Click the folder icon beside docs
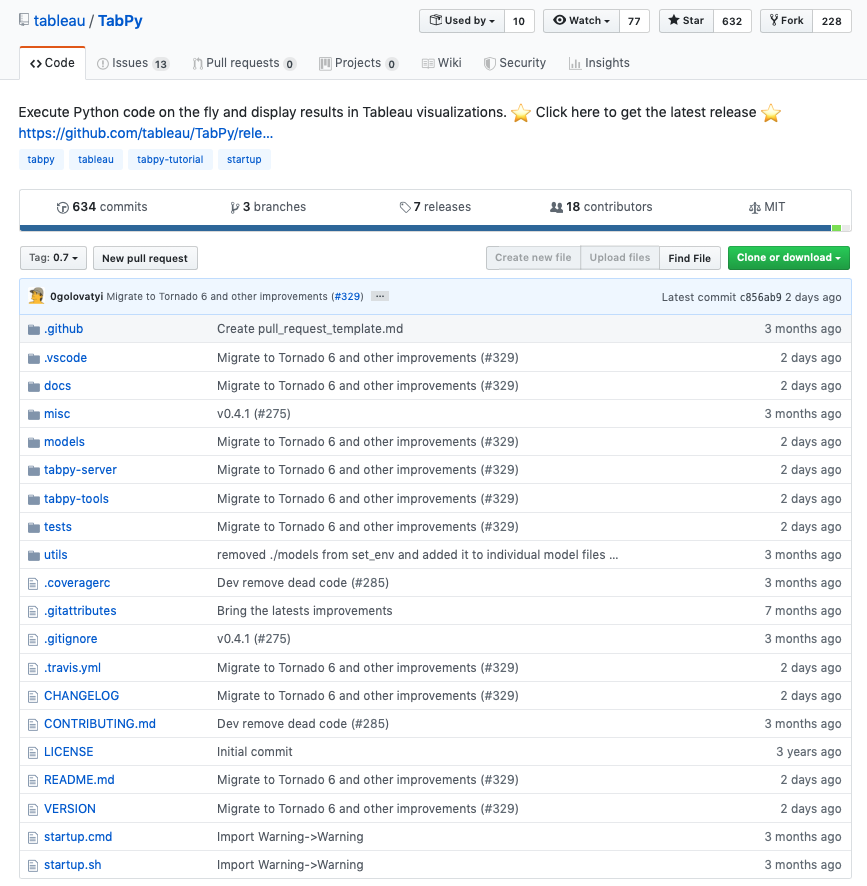Viewport: 867px width, 886px height. [x=34, y=386]
